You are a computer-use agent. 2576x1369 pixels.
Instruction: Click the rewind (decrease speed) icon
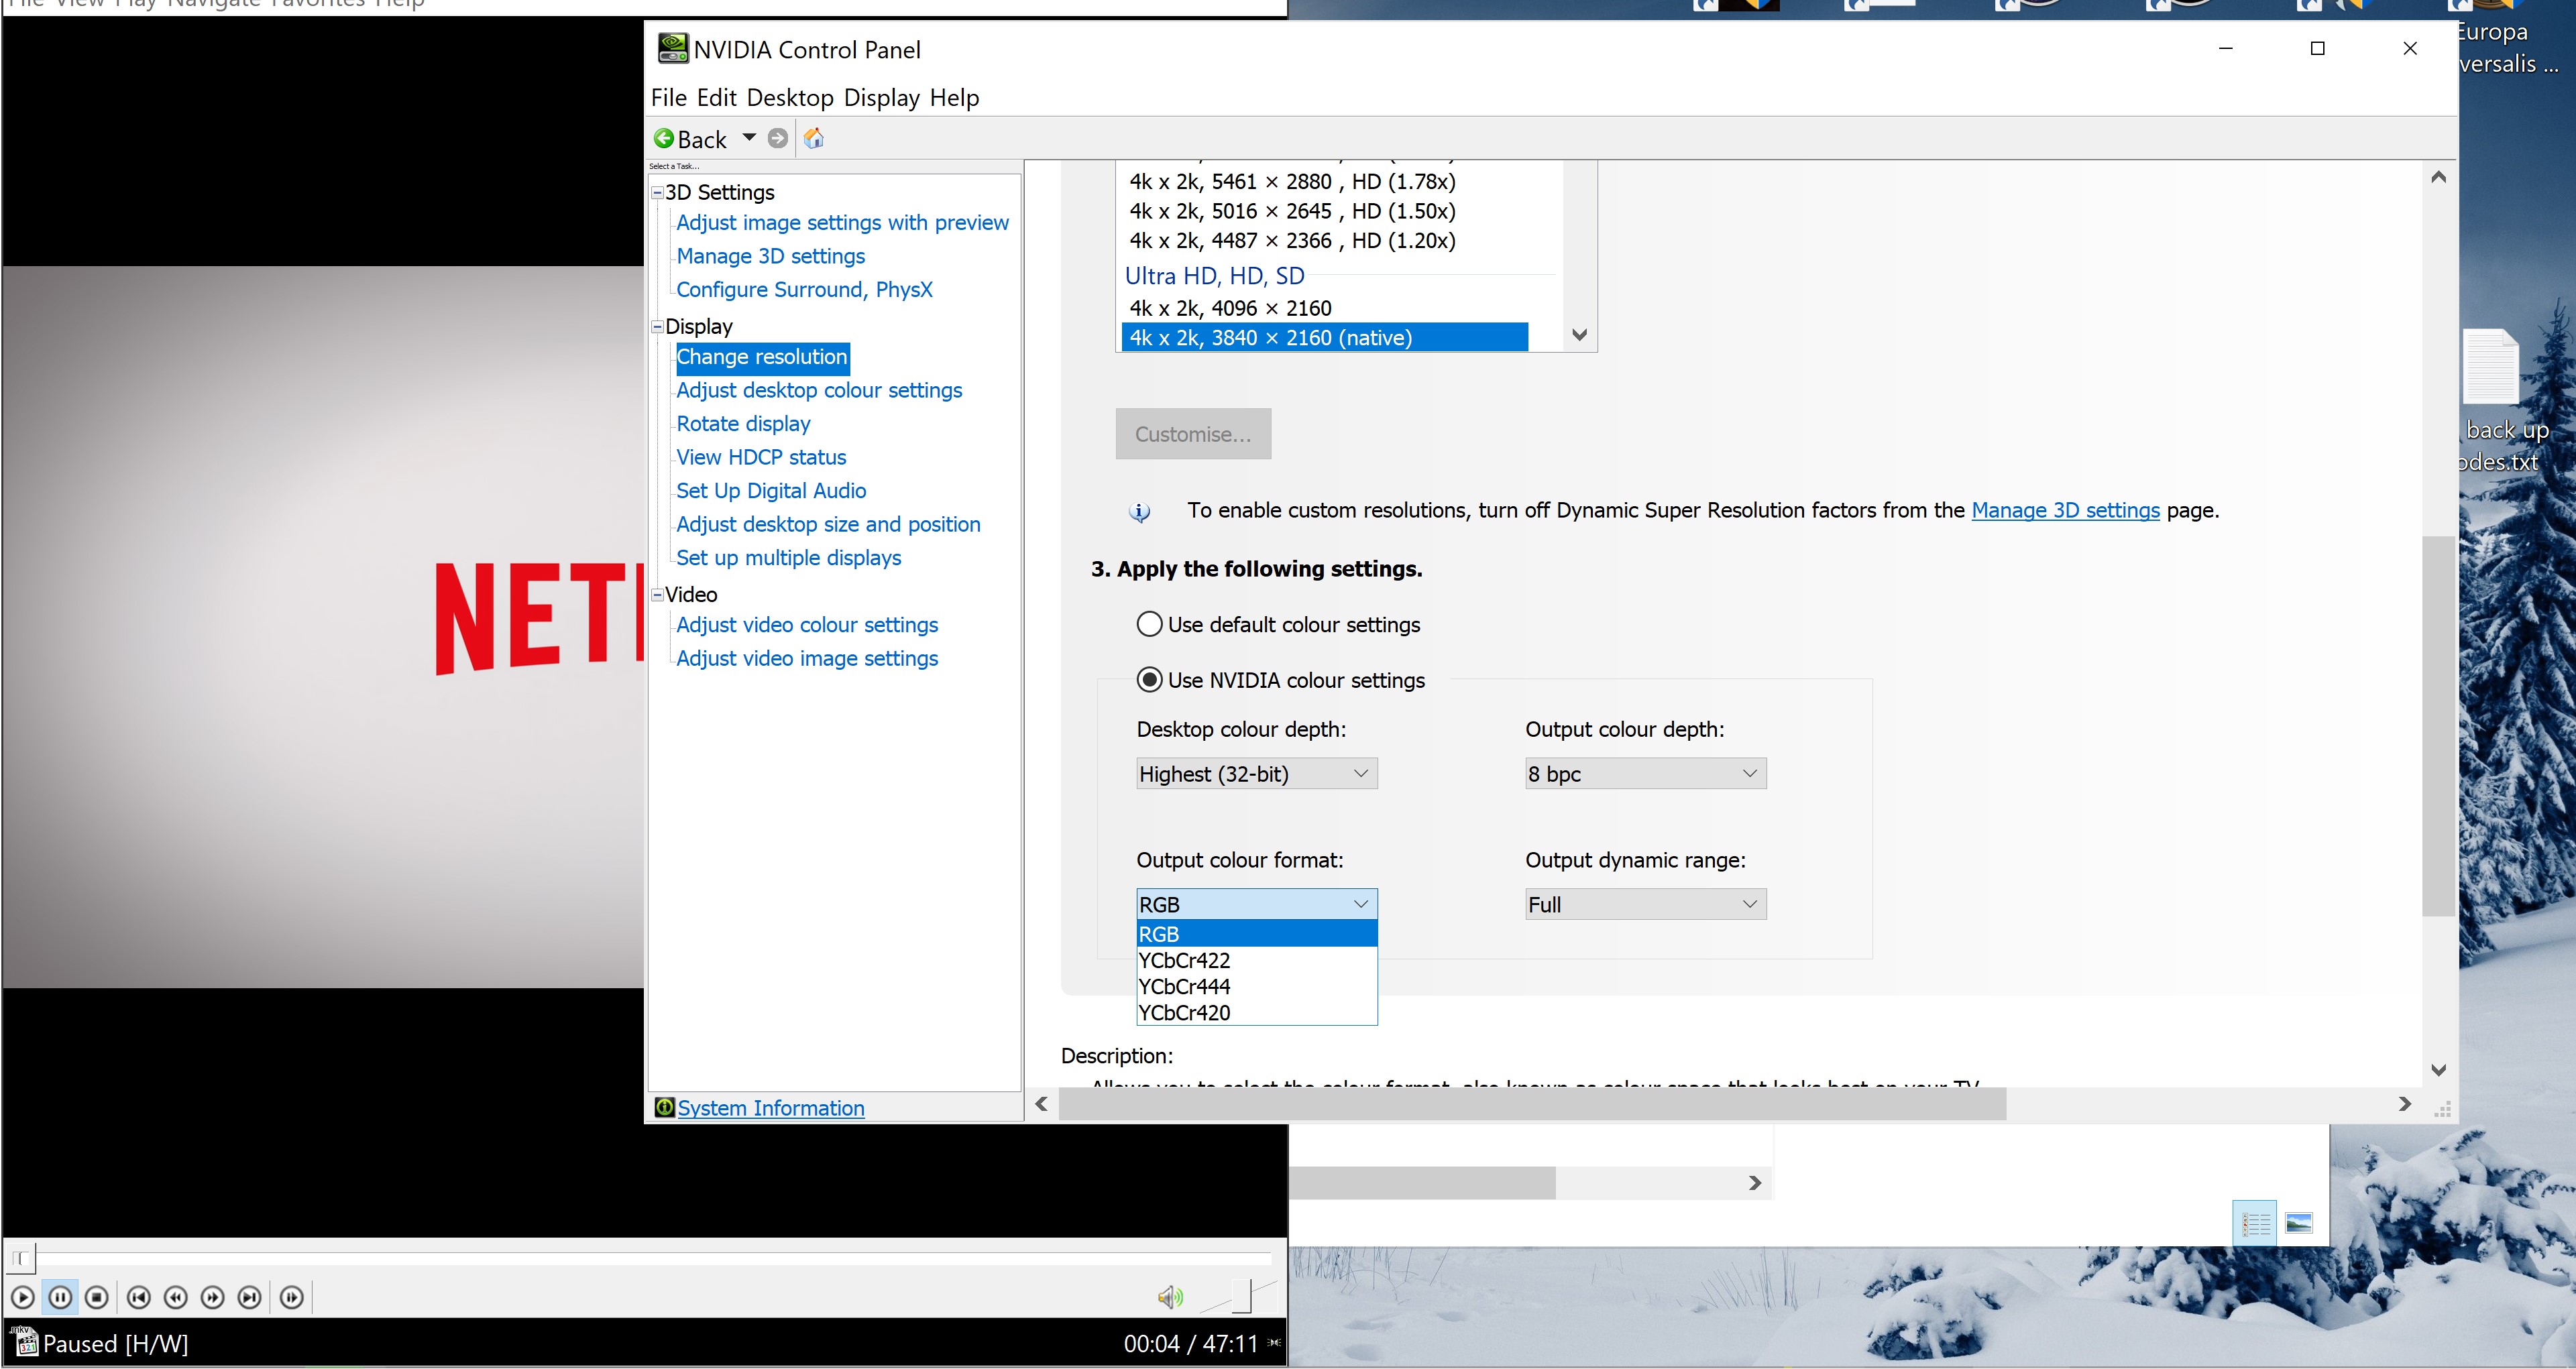pyautogui.click(x=176, y=1297)
